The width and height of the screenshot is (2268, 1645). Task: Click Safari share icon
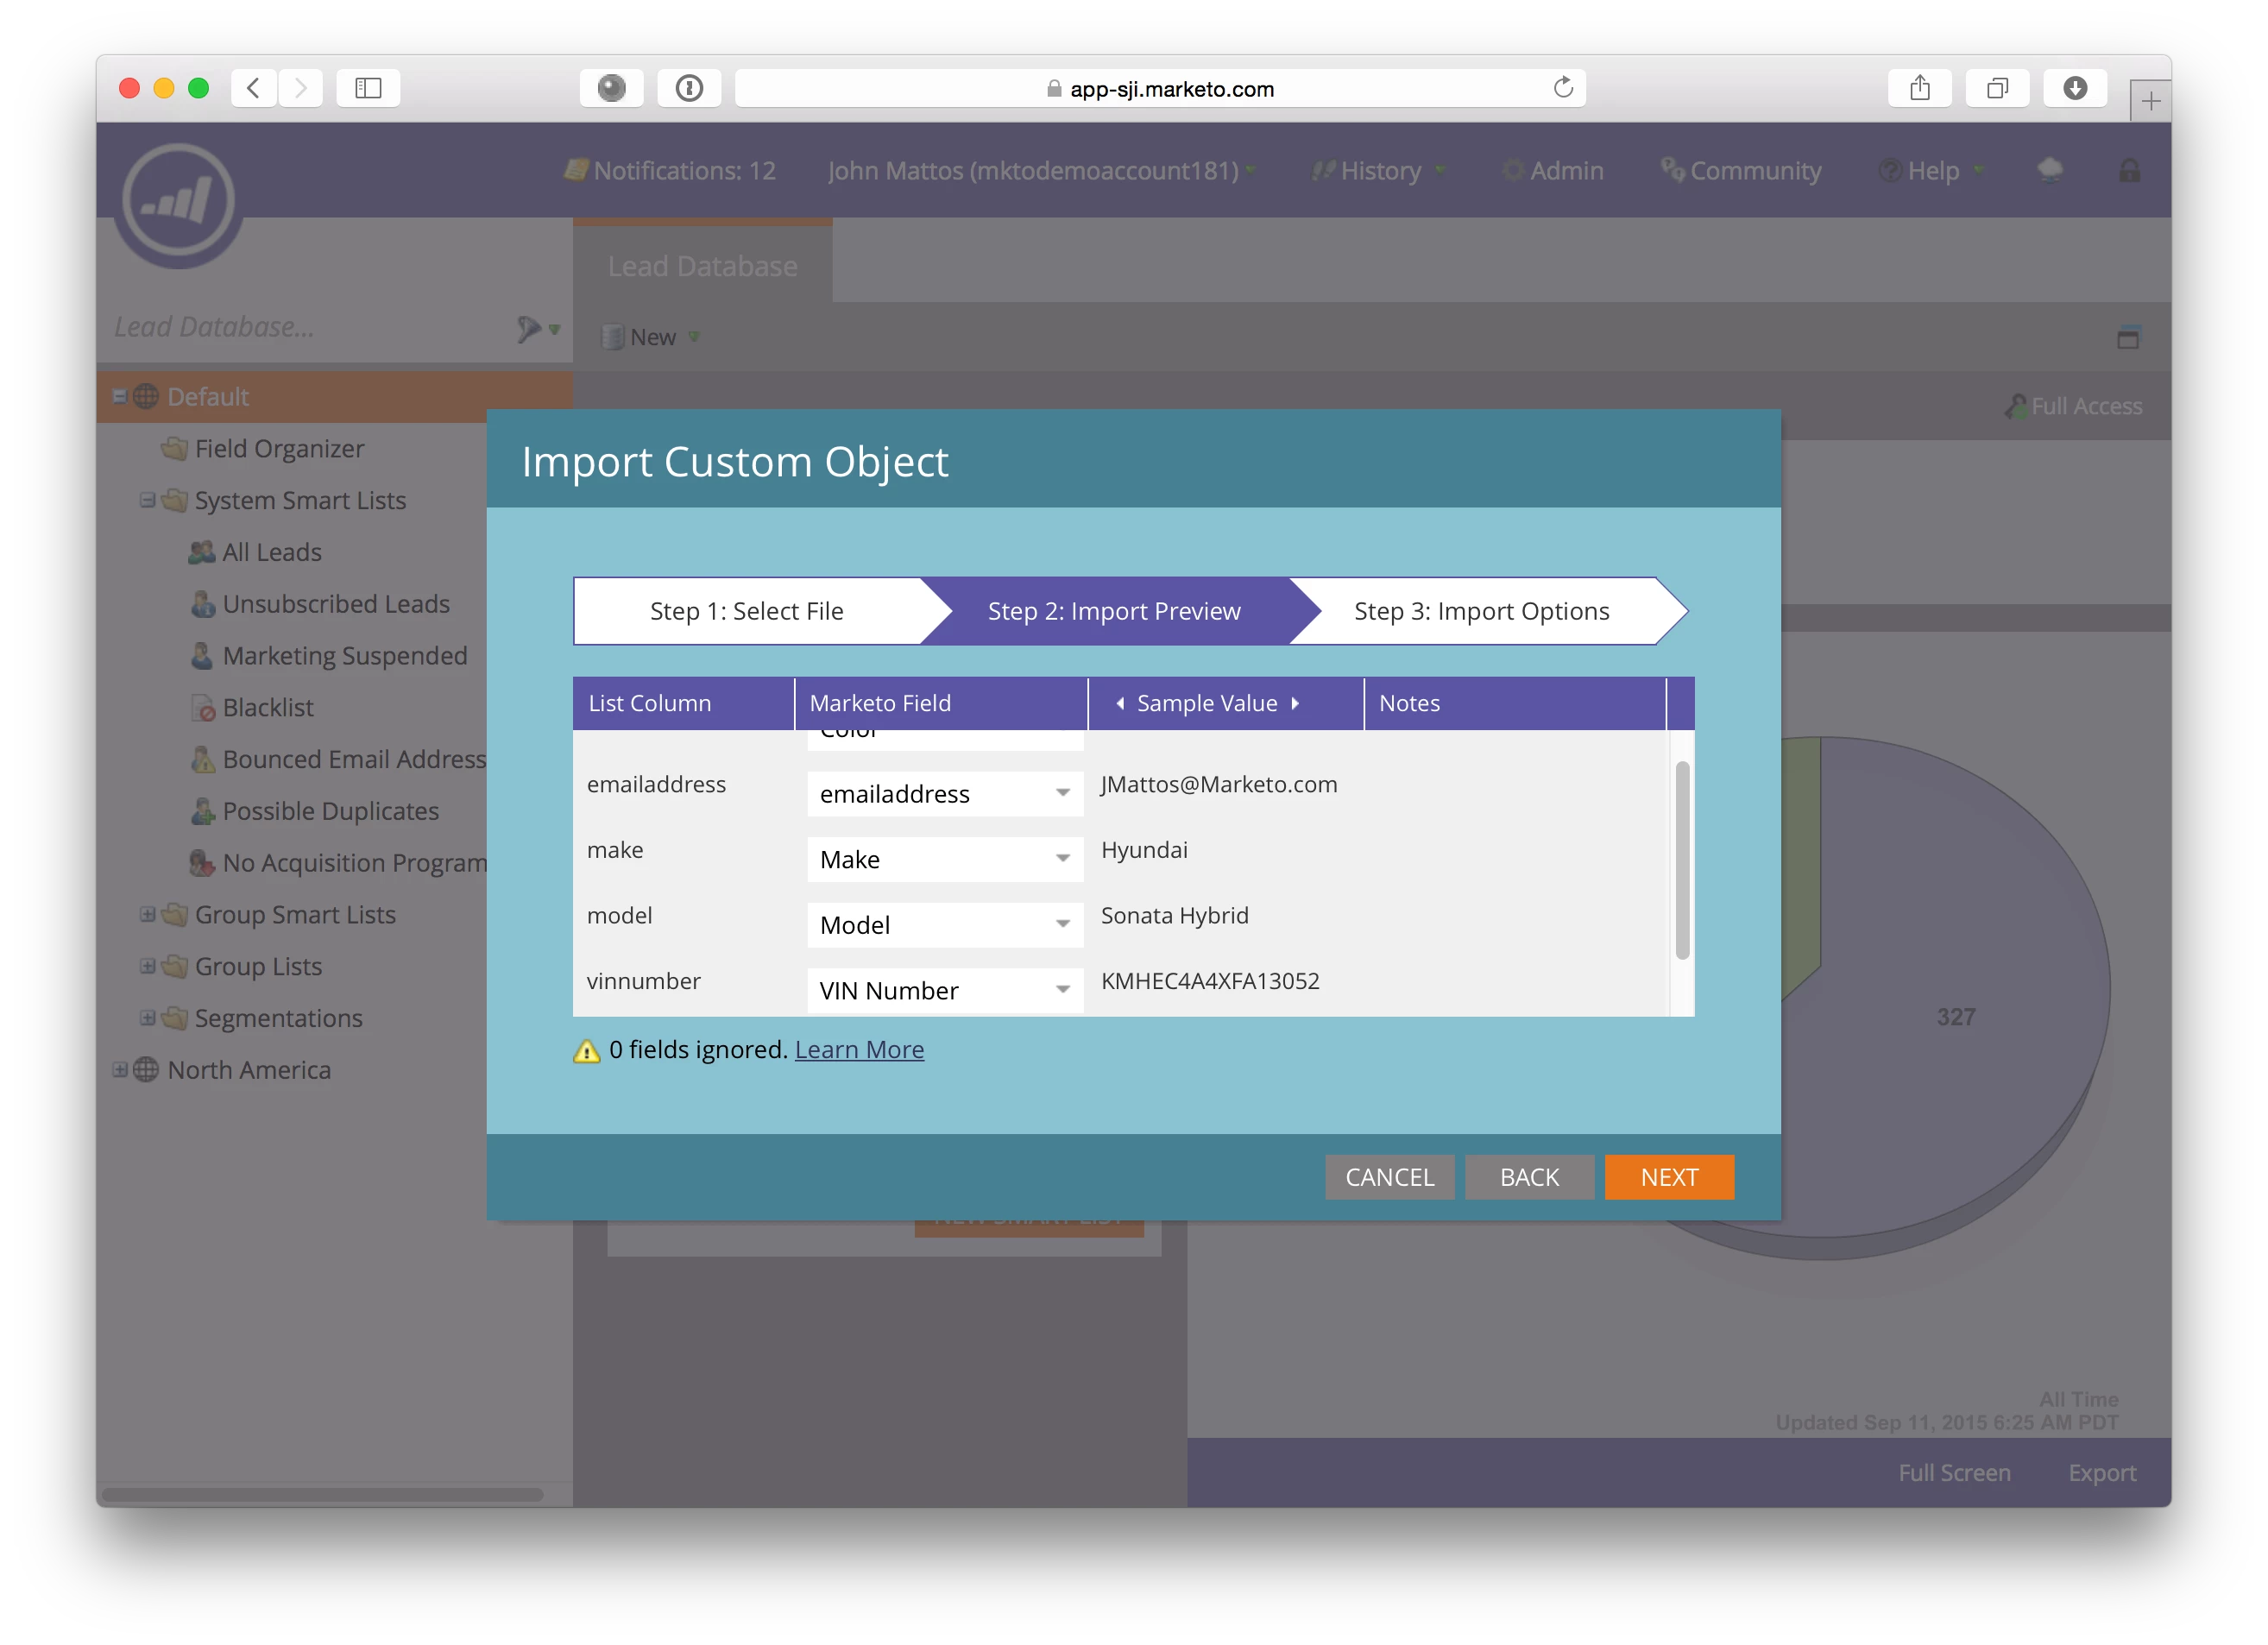(x=1919, y=88)
